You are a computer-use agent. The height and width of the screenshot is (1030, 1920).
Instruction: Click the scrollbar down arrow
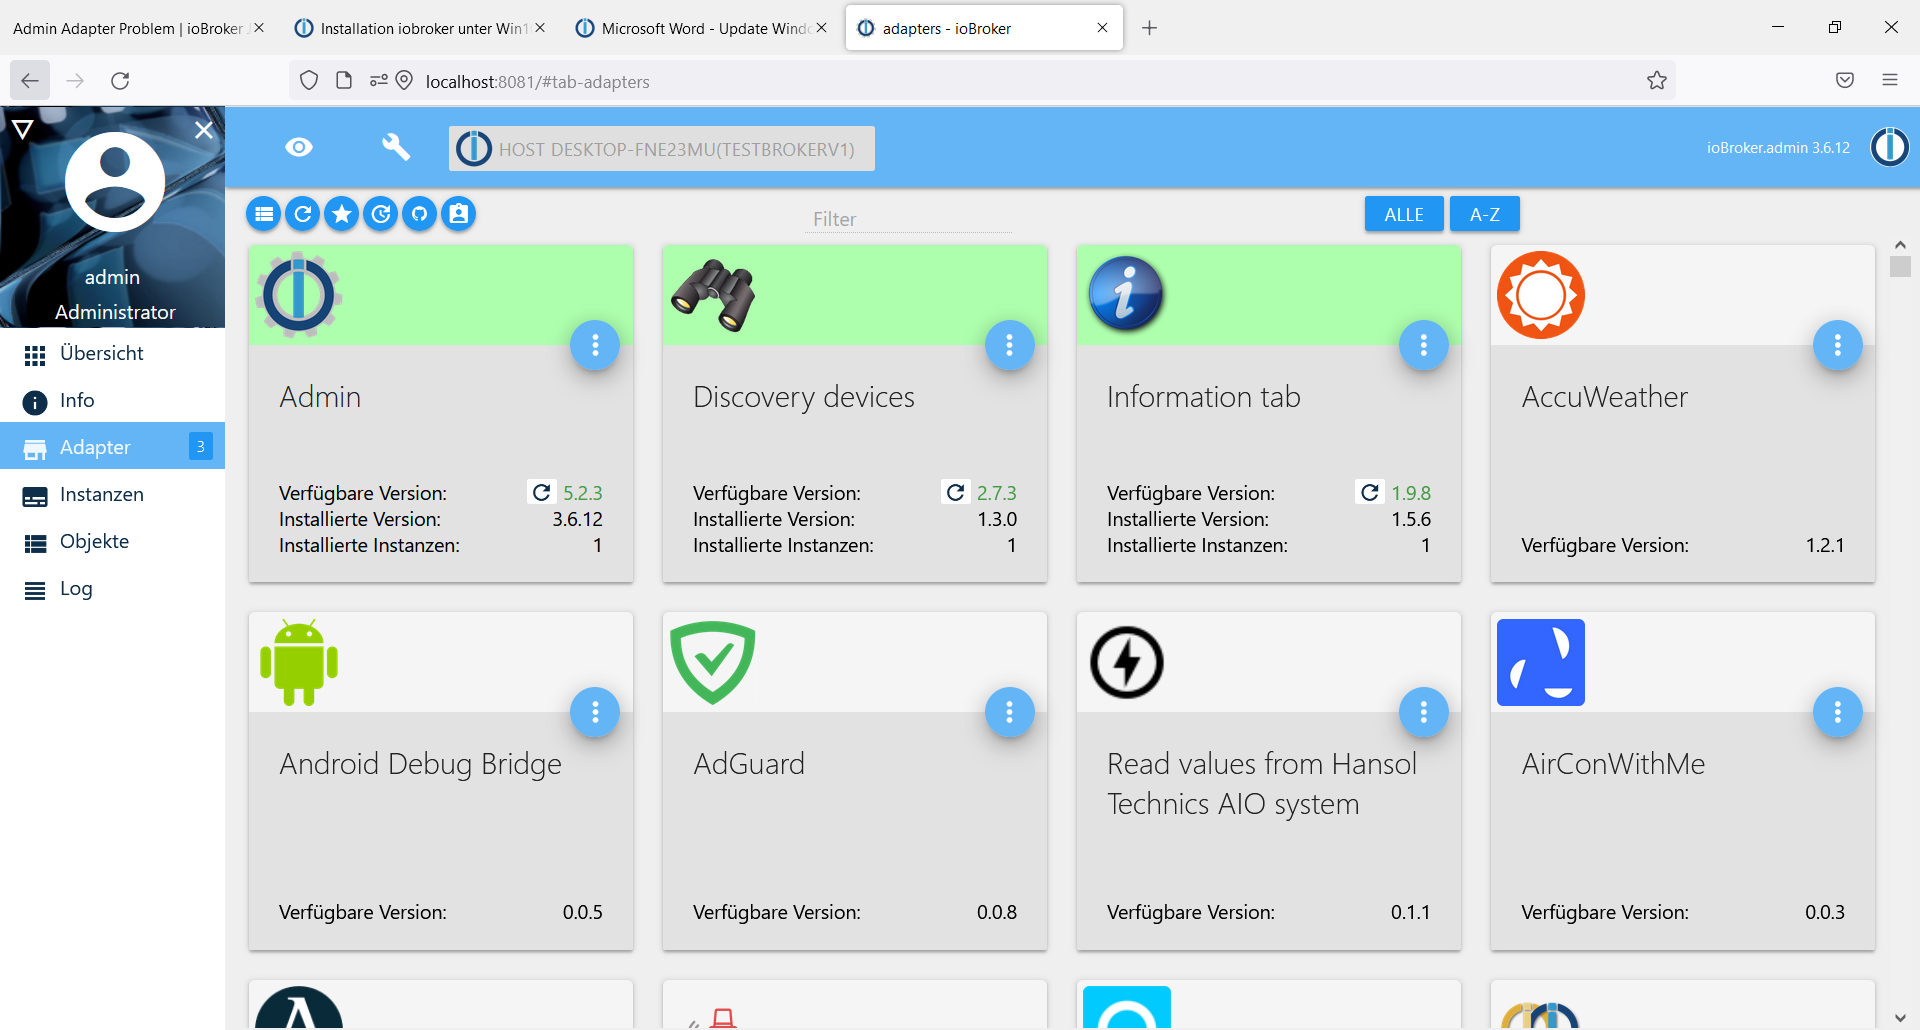(1900, 1019)
